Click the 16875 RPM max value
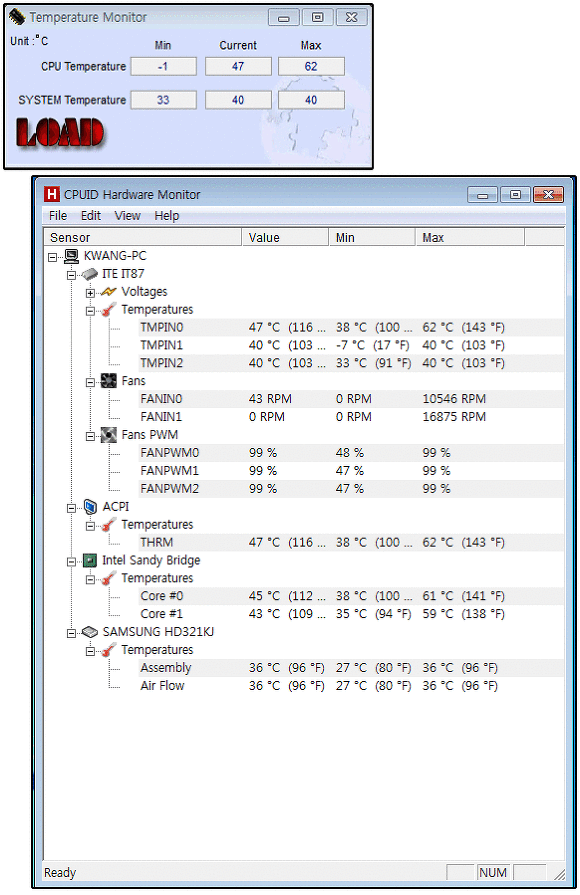The height and width of the screenshot is (895, 580). click(454, 417)
